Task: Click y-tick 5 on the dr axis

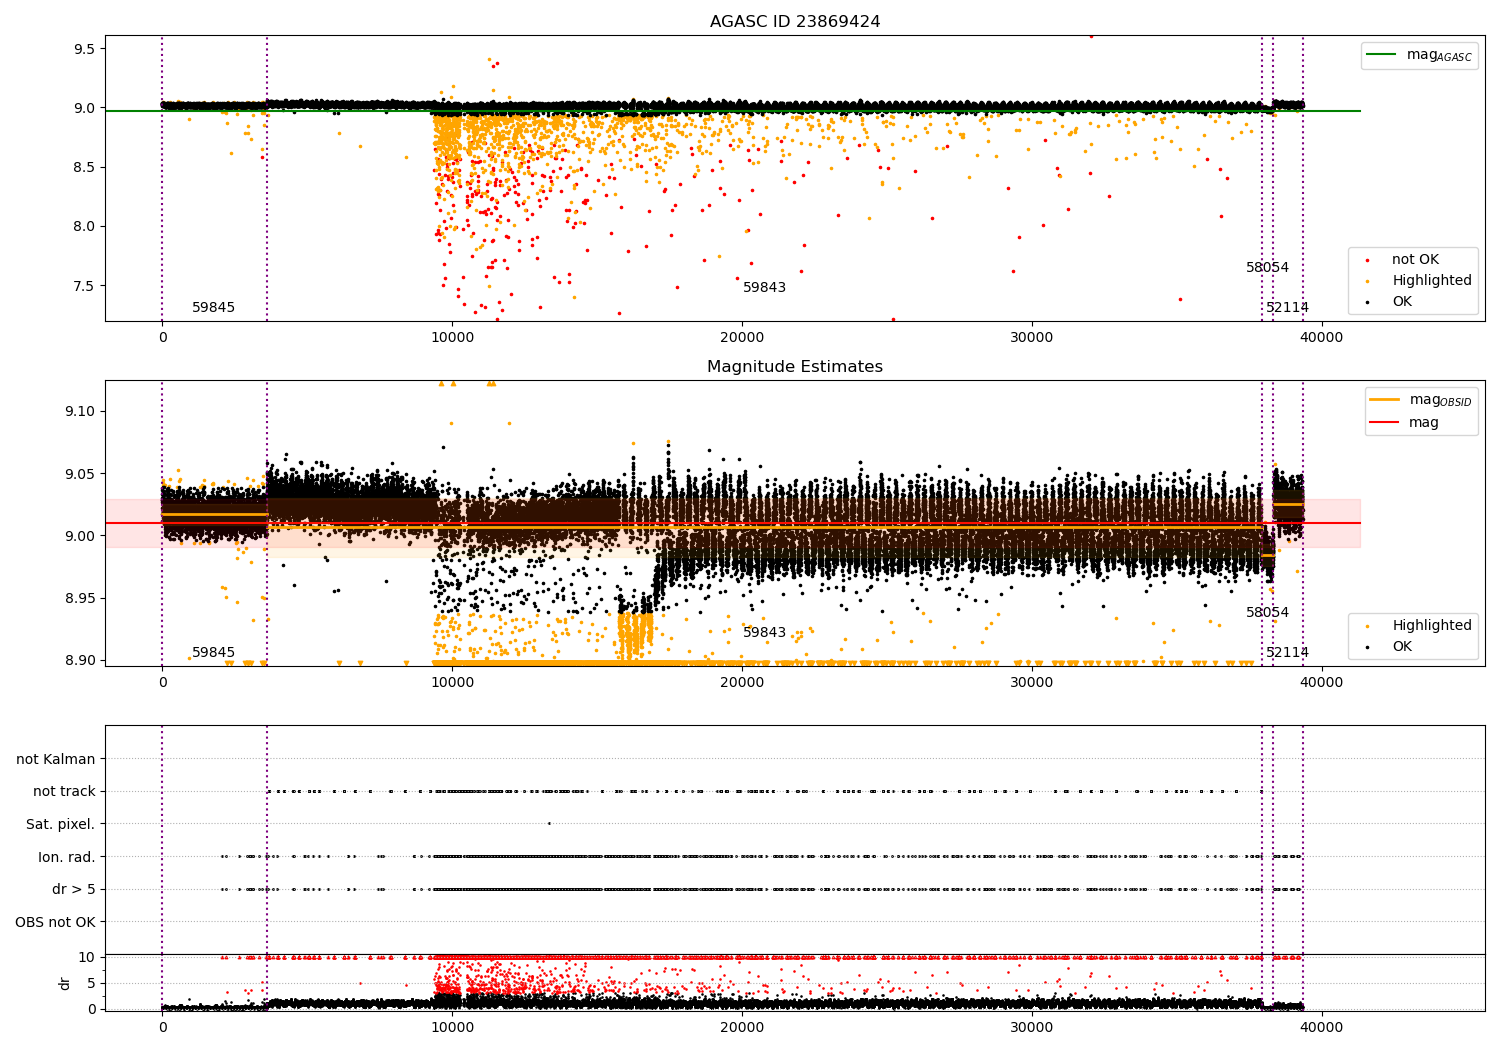Action: click(x=91, y=983)
